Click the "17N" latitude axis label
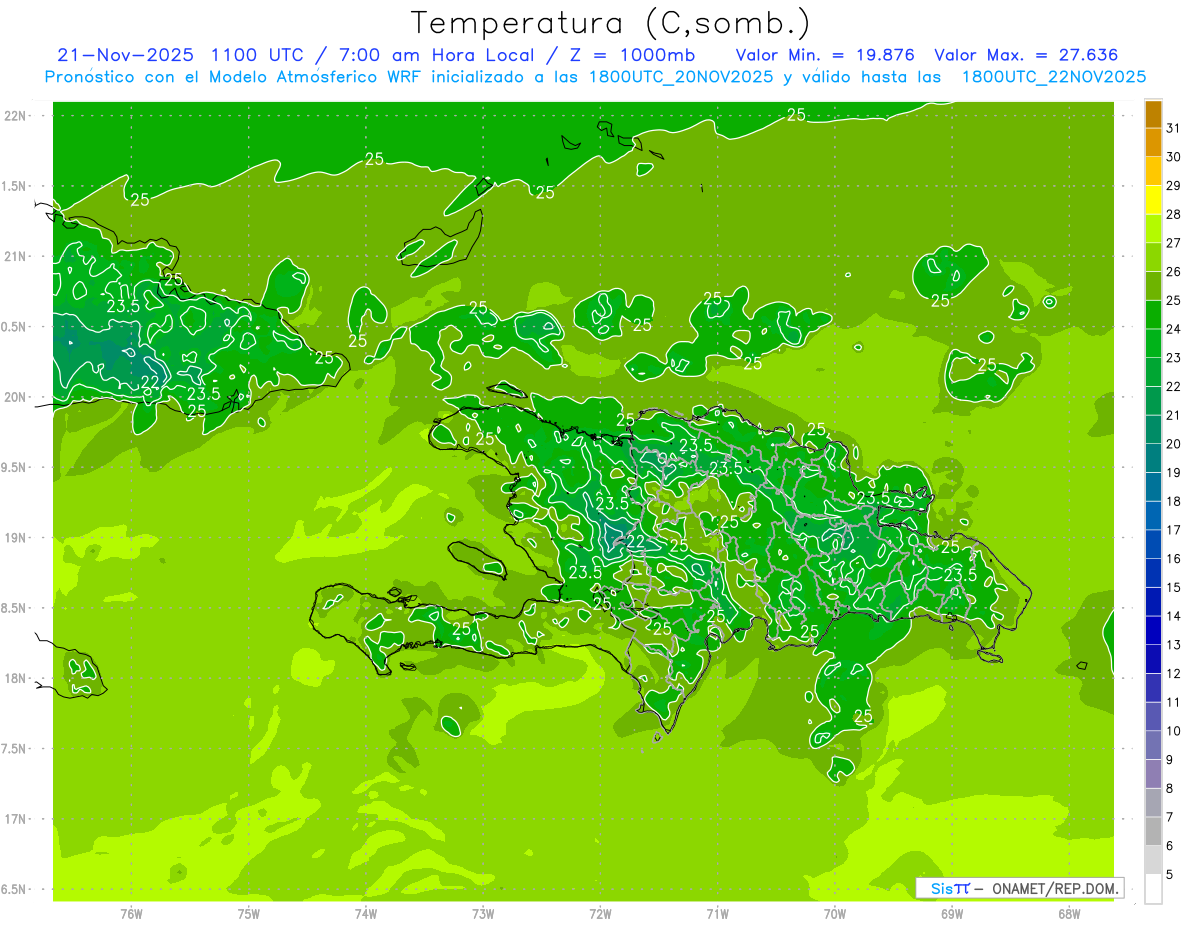The height and width of the screenshot is (927, 1200). pos(16,820)
